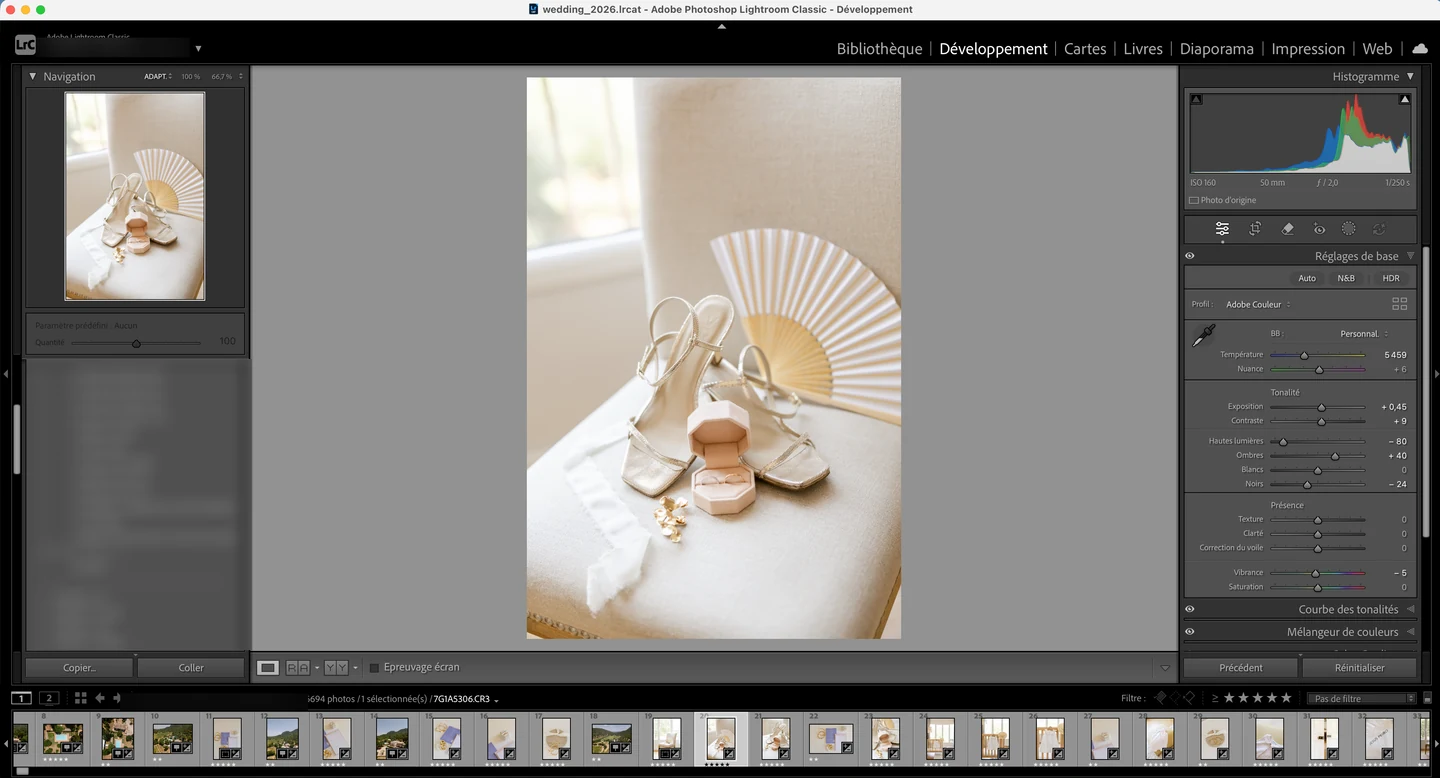Open the toolbar content dropdown triangle
The height and width of the screenshot is (778, 1440).
point(1164,668)
